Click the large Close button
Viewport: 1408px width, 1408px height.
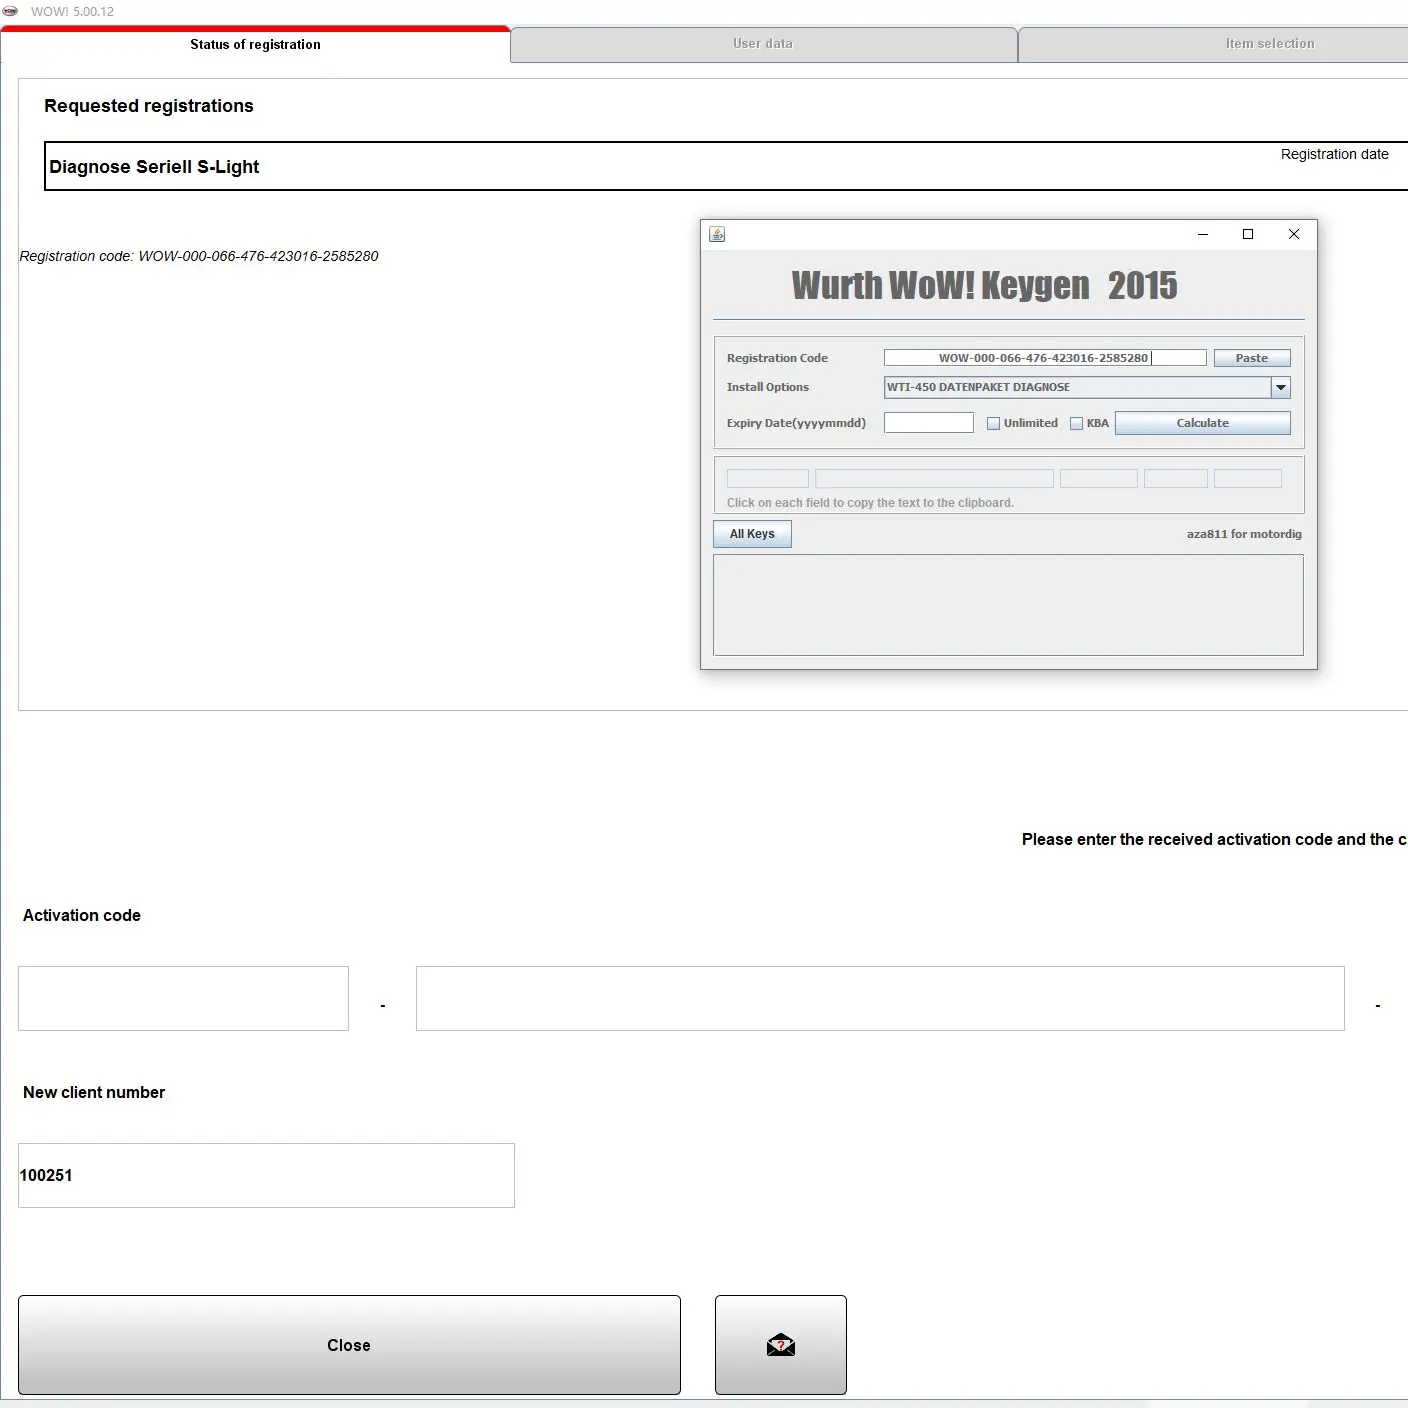[x=349, y=1345]
